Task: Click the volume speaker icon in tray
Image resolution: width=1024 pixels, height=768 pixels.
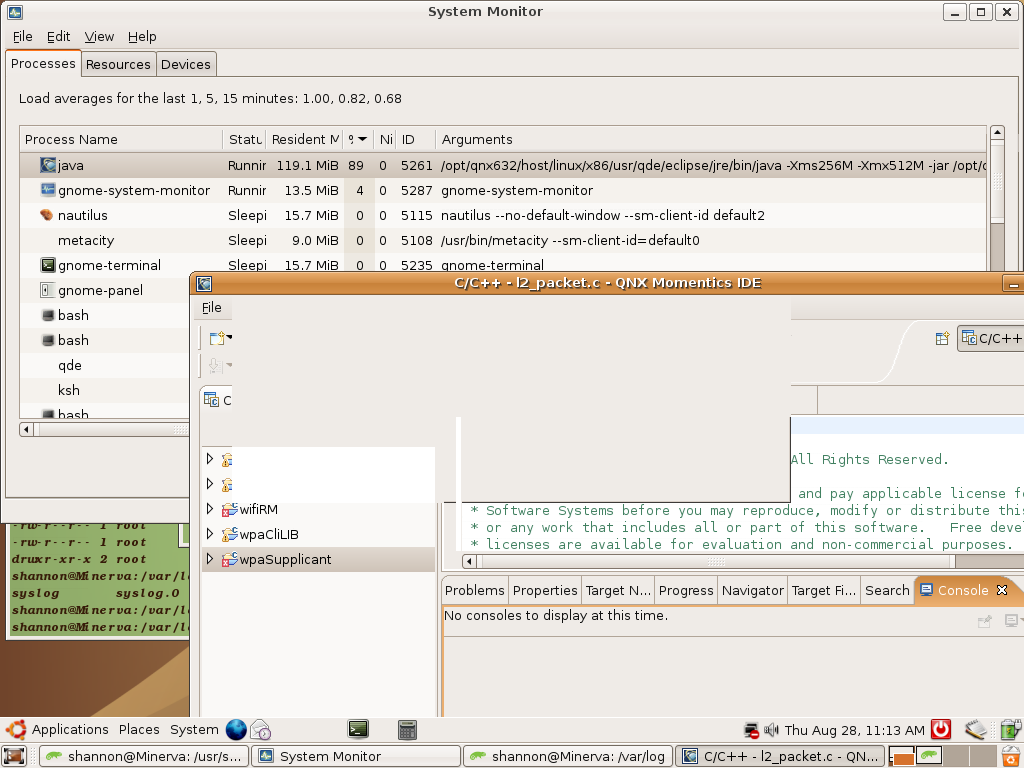Action: pyautogui.click(x=771, y=730)
